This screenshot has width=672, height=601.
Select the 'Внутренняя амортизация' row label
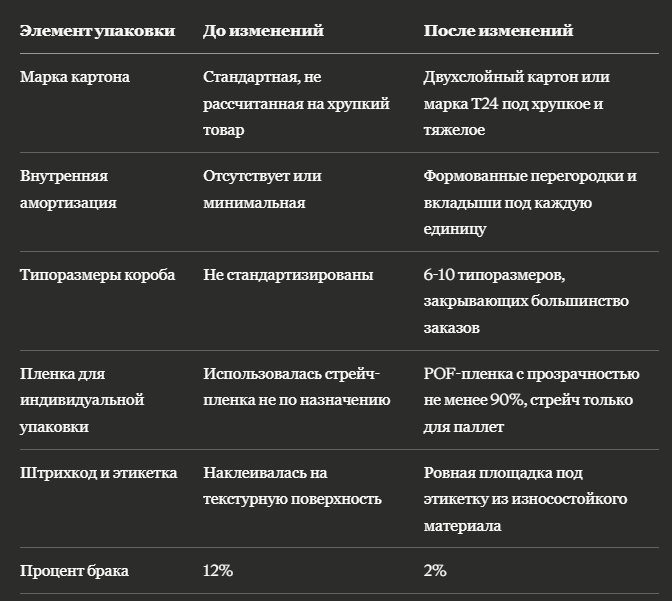click(x=68, y=189)
